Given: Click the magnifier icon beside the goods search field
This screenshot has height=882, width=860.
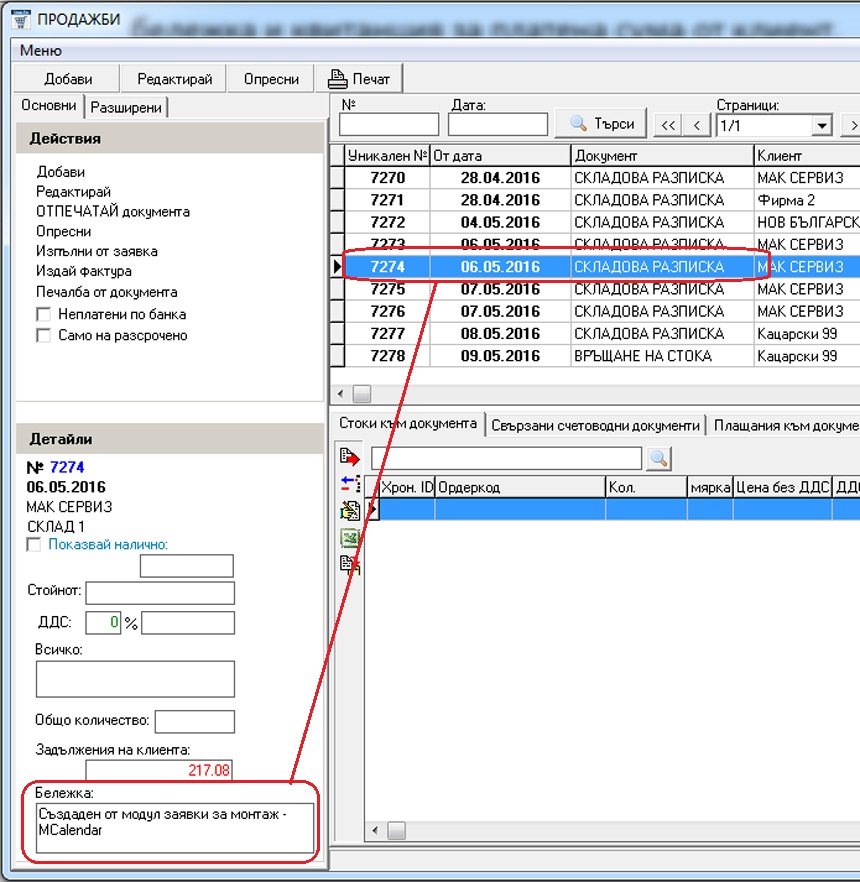Looking at the screenshot, I should tap(659, 459).
